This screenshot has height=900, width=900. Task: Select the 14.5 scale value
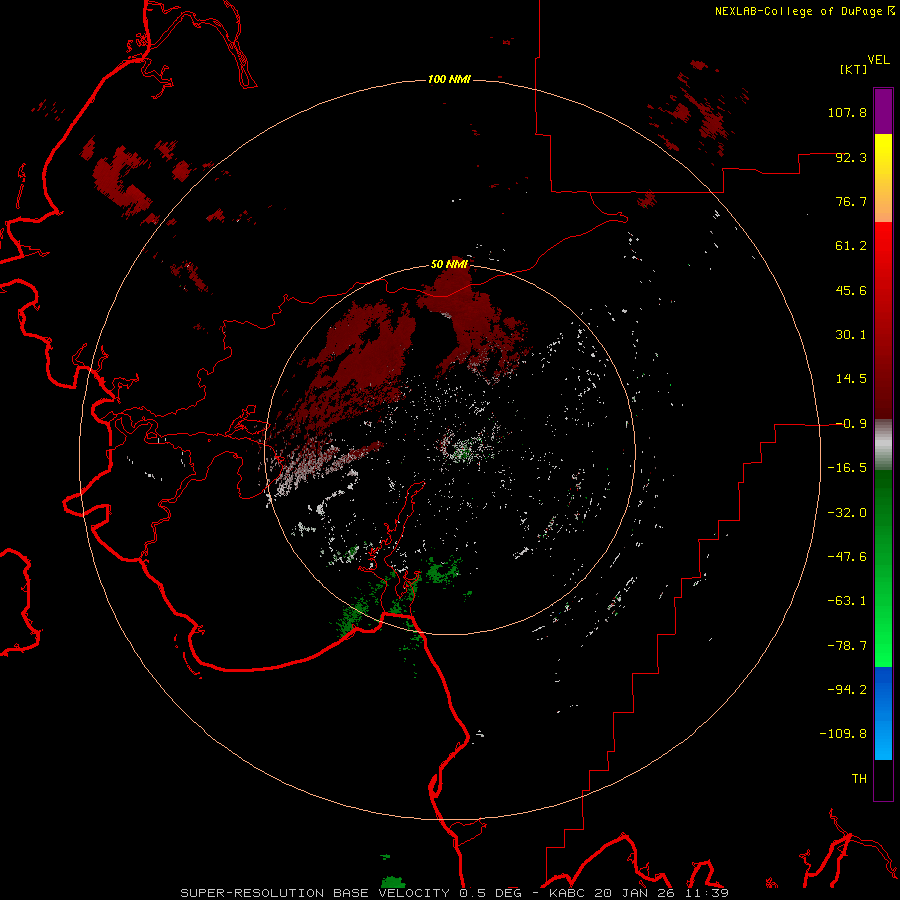851,379
